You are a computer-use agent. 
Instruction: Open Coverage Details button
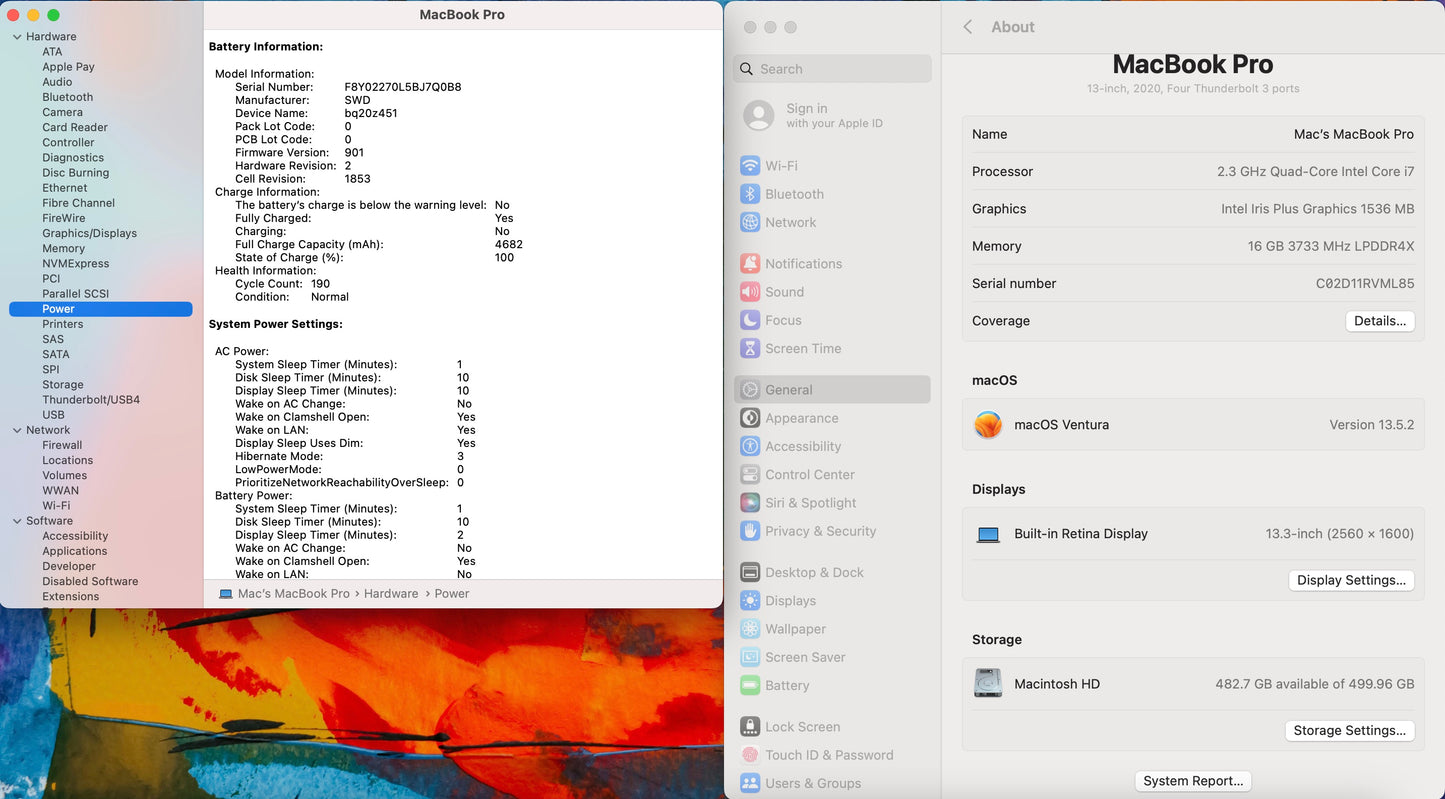(x=1379, y=321)
